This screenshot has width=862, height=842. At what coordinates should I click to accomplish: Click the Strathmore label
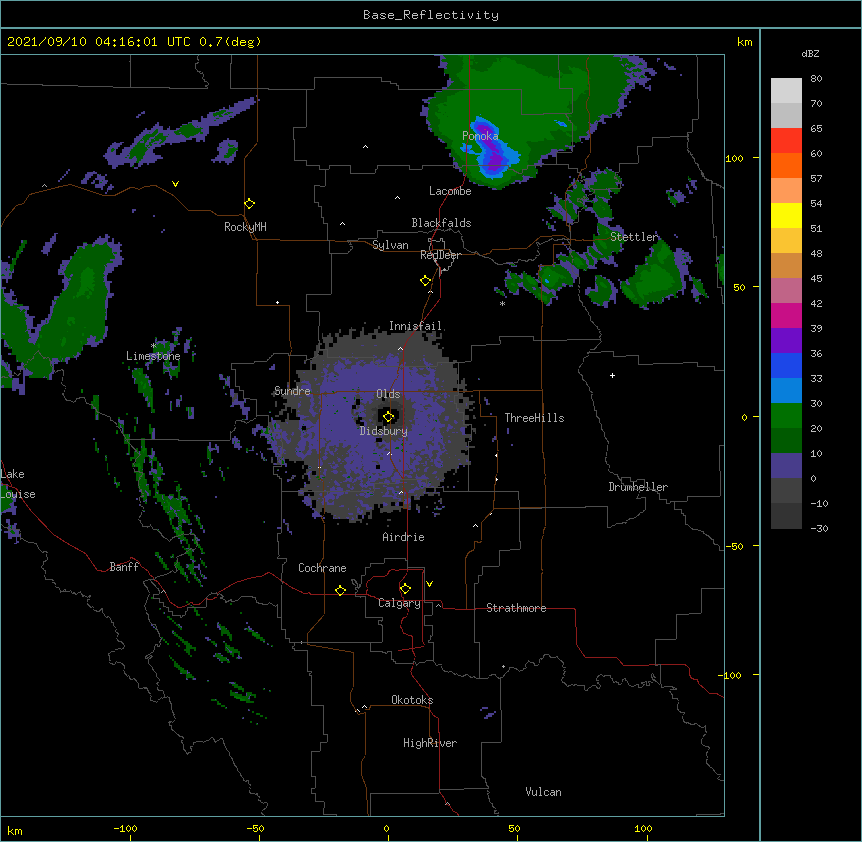516,608
